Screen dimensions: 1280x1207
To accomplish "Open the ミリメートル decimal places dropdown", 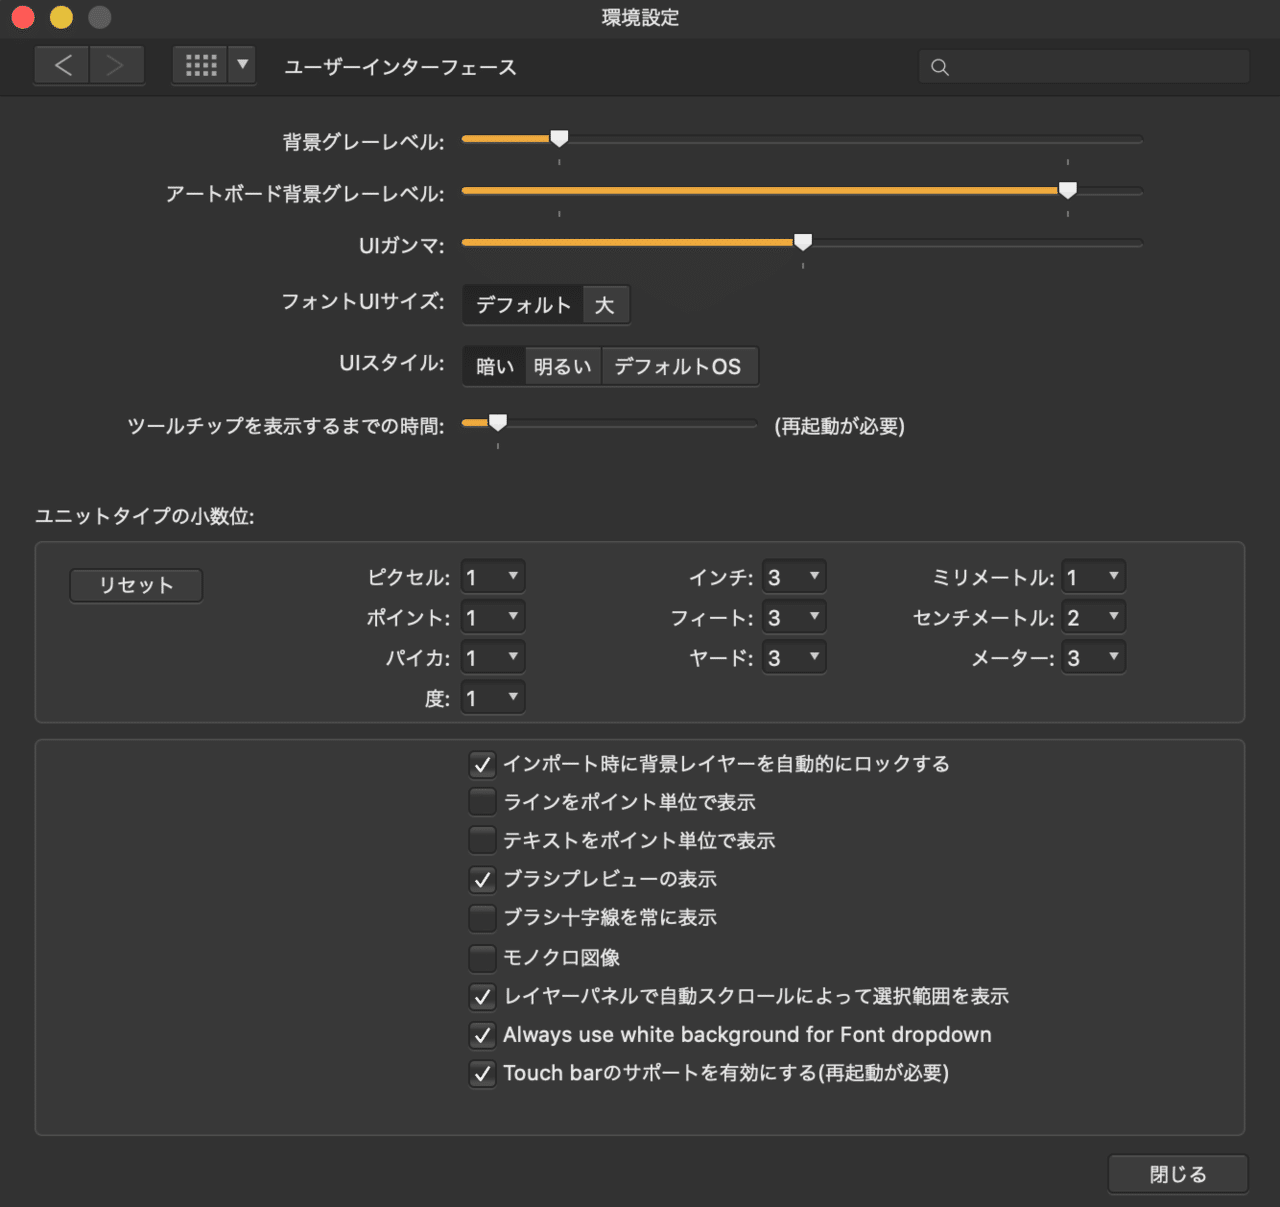I will (x=1093, y=577).
